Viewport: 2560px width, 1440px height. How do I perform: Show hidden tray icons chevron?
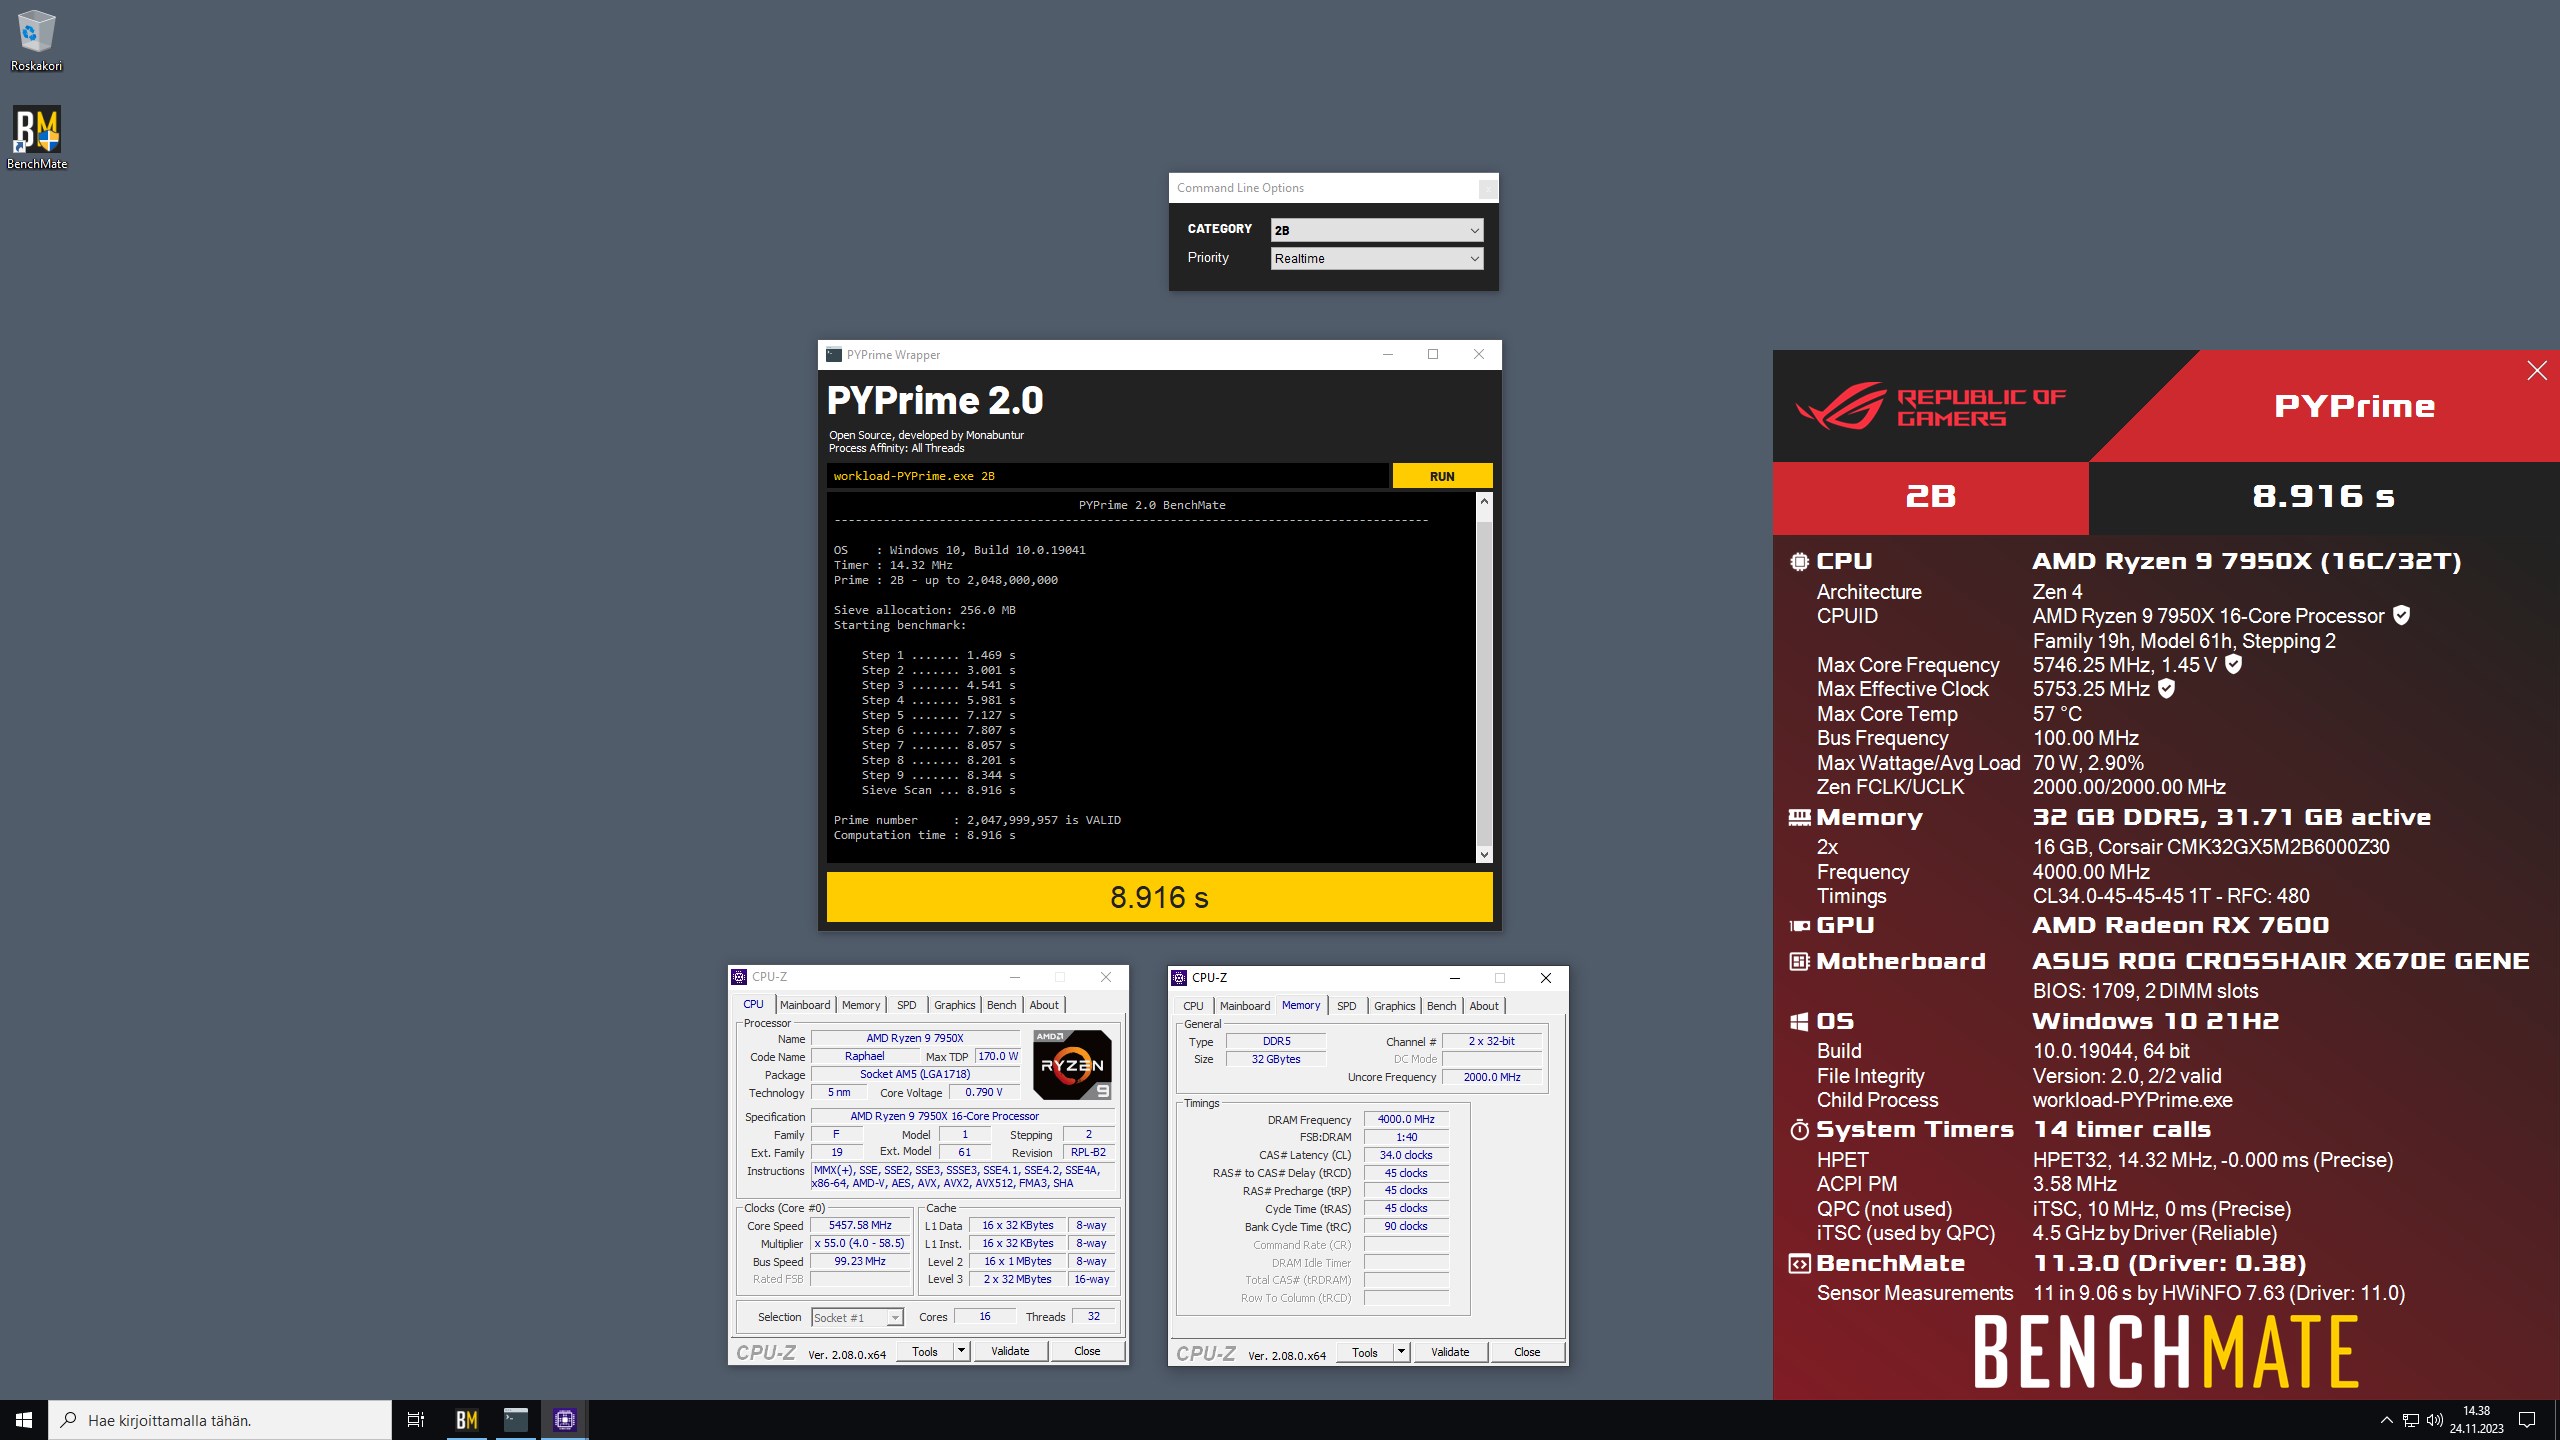tap(2386, 1420)
